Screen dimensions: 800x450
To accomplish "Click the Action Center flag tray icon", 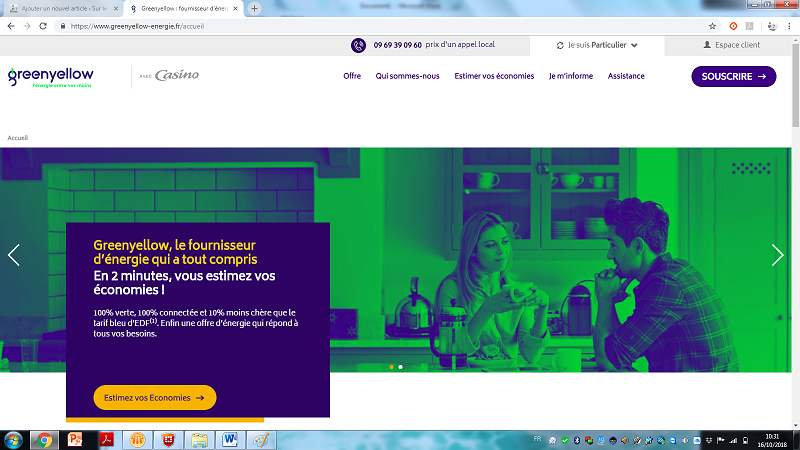I will pyautogui.click(x=720, y=440).
